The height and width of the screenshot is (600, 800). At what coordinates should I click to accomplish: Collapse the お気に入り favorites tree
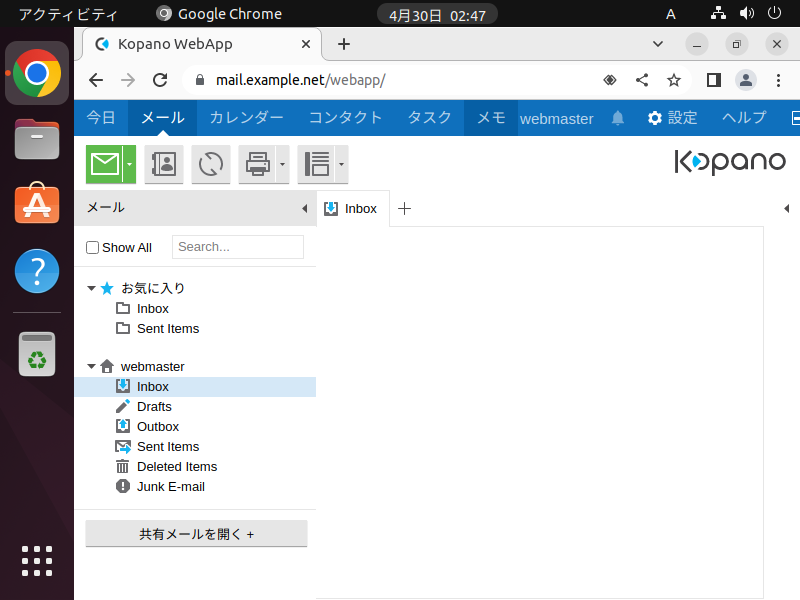coord(91,288)
